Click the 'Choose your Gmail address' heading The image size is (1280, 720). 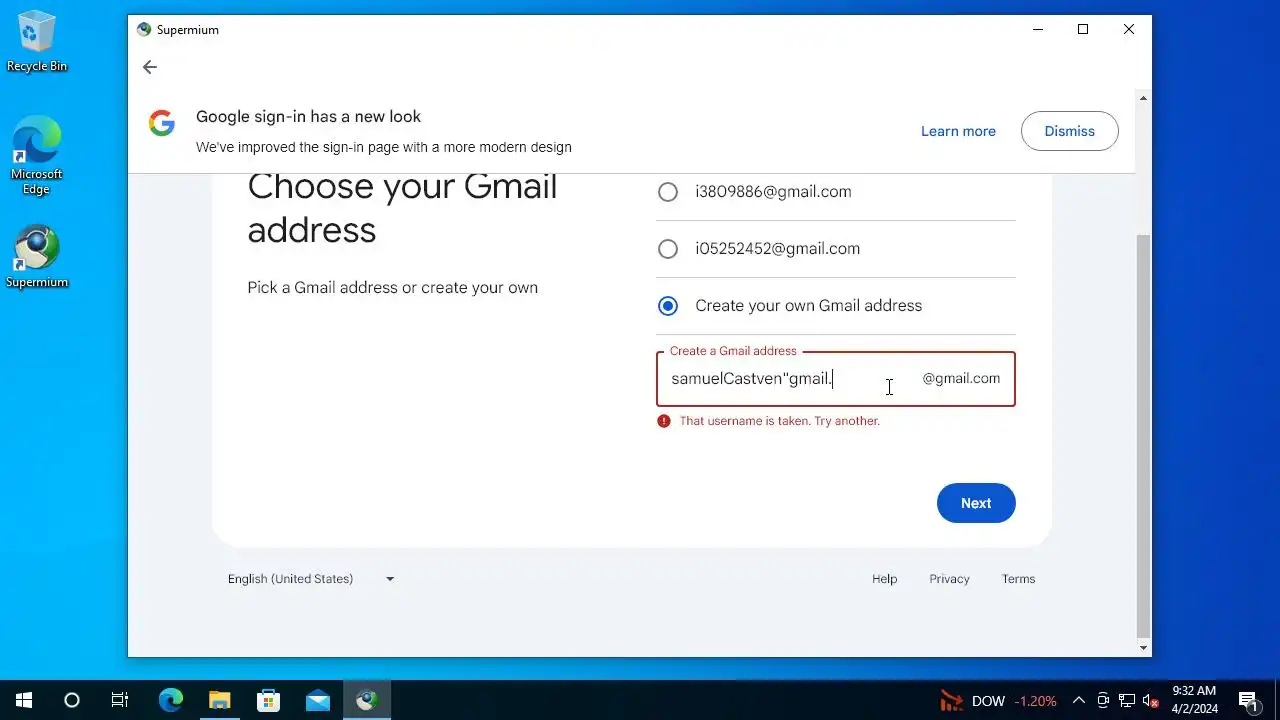(402, 208)
